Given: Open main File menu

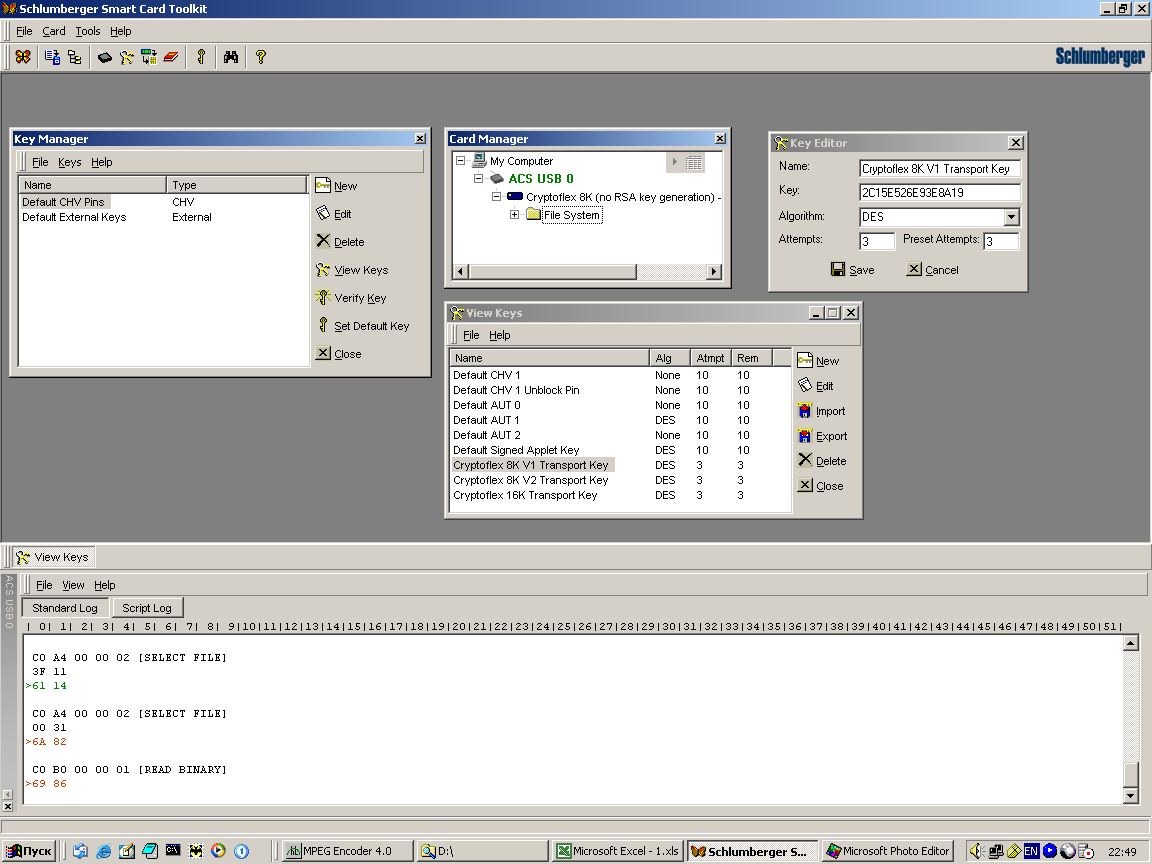Looking at the screenshot, I should pos(24,31).
